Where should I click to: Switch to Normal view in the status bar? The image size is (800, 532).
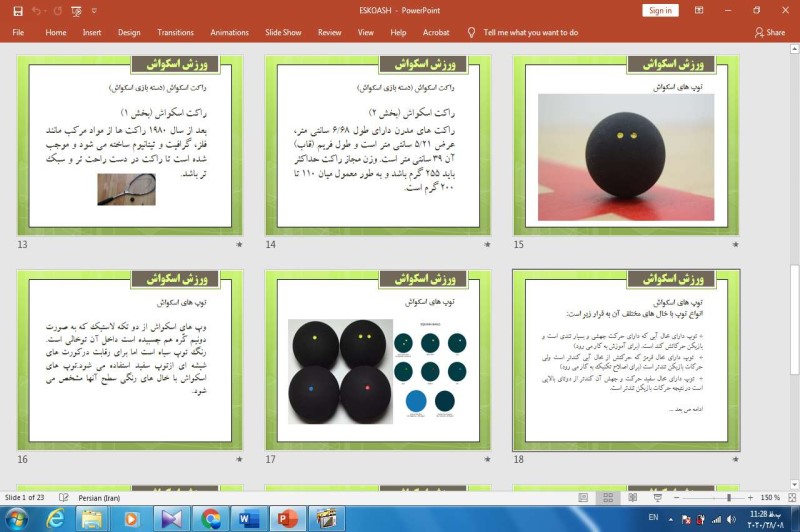[582, 497]
